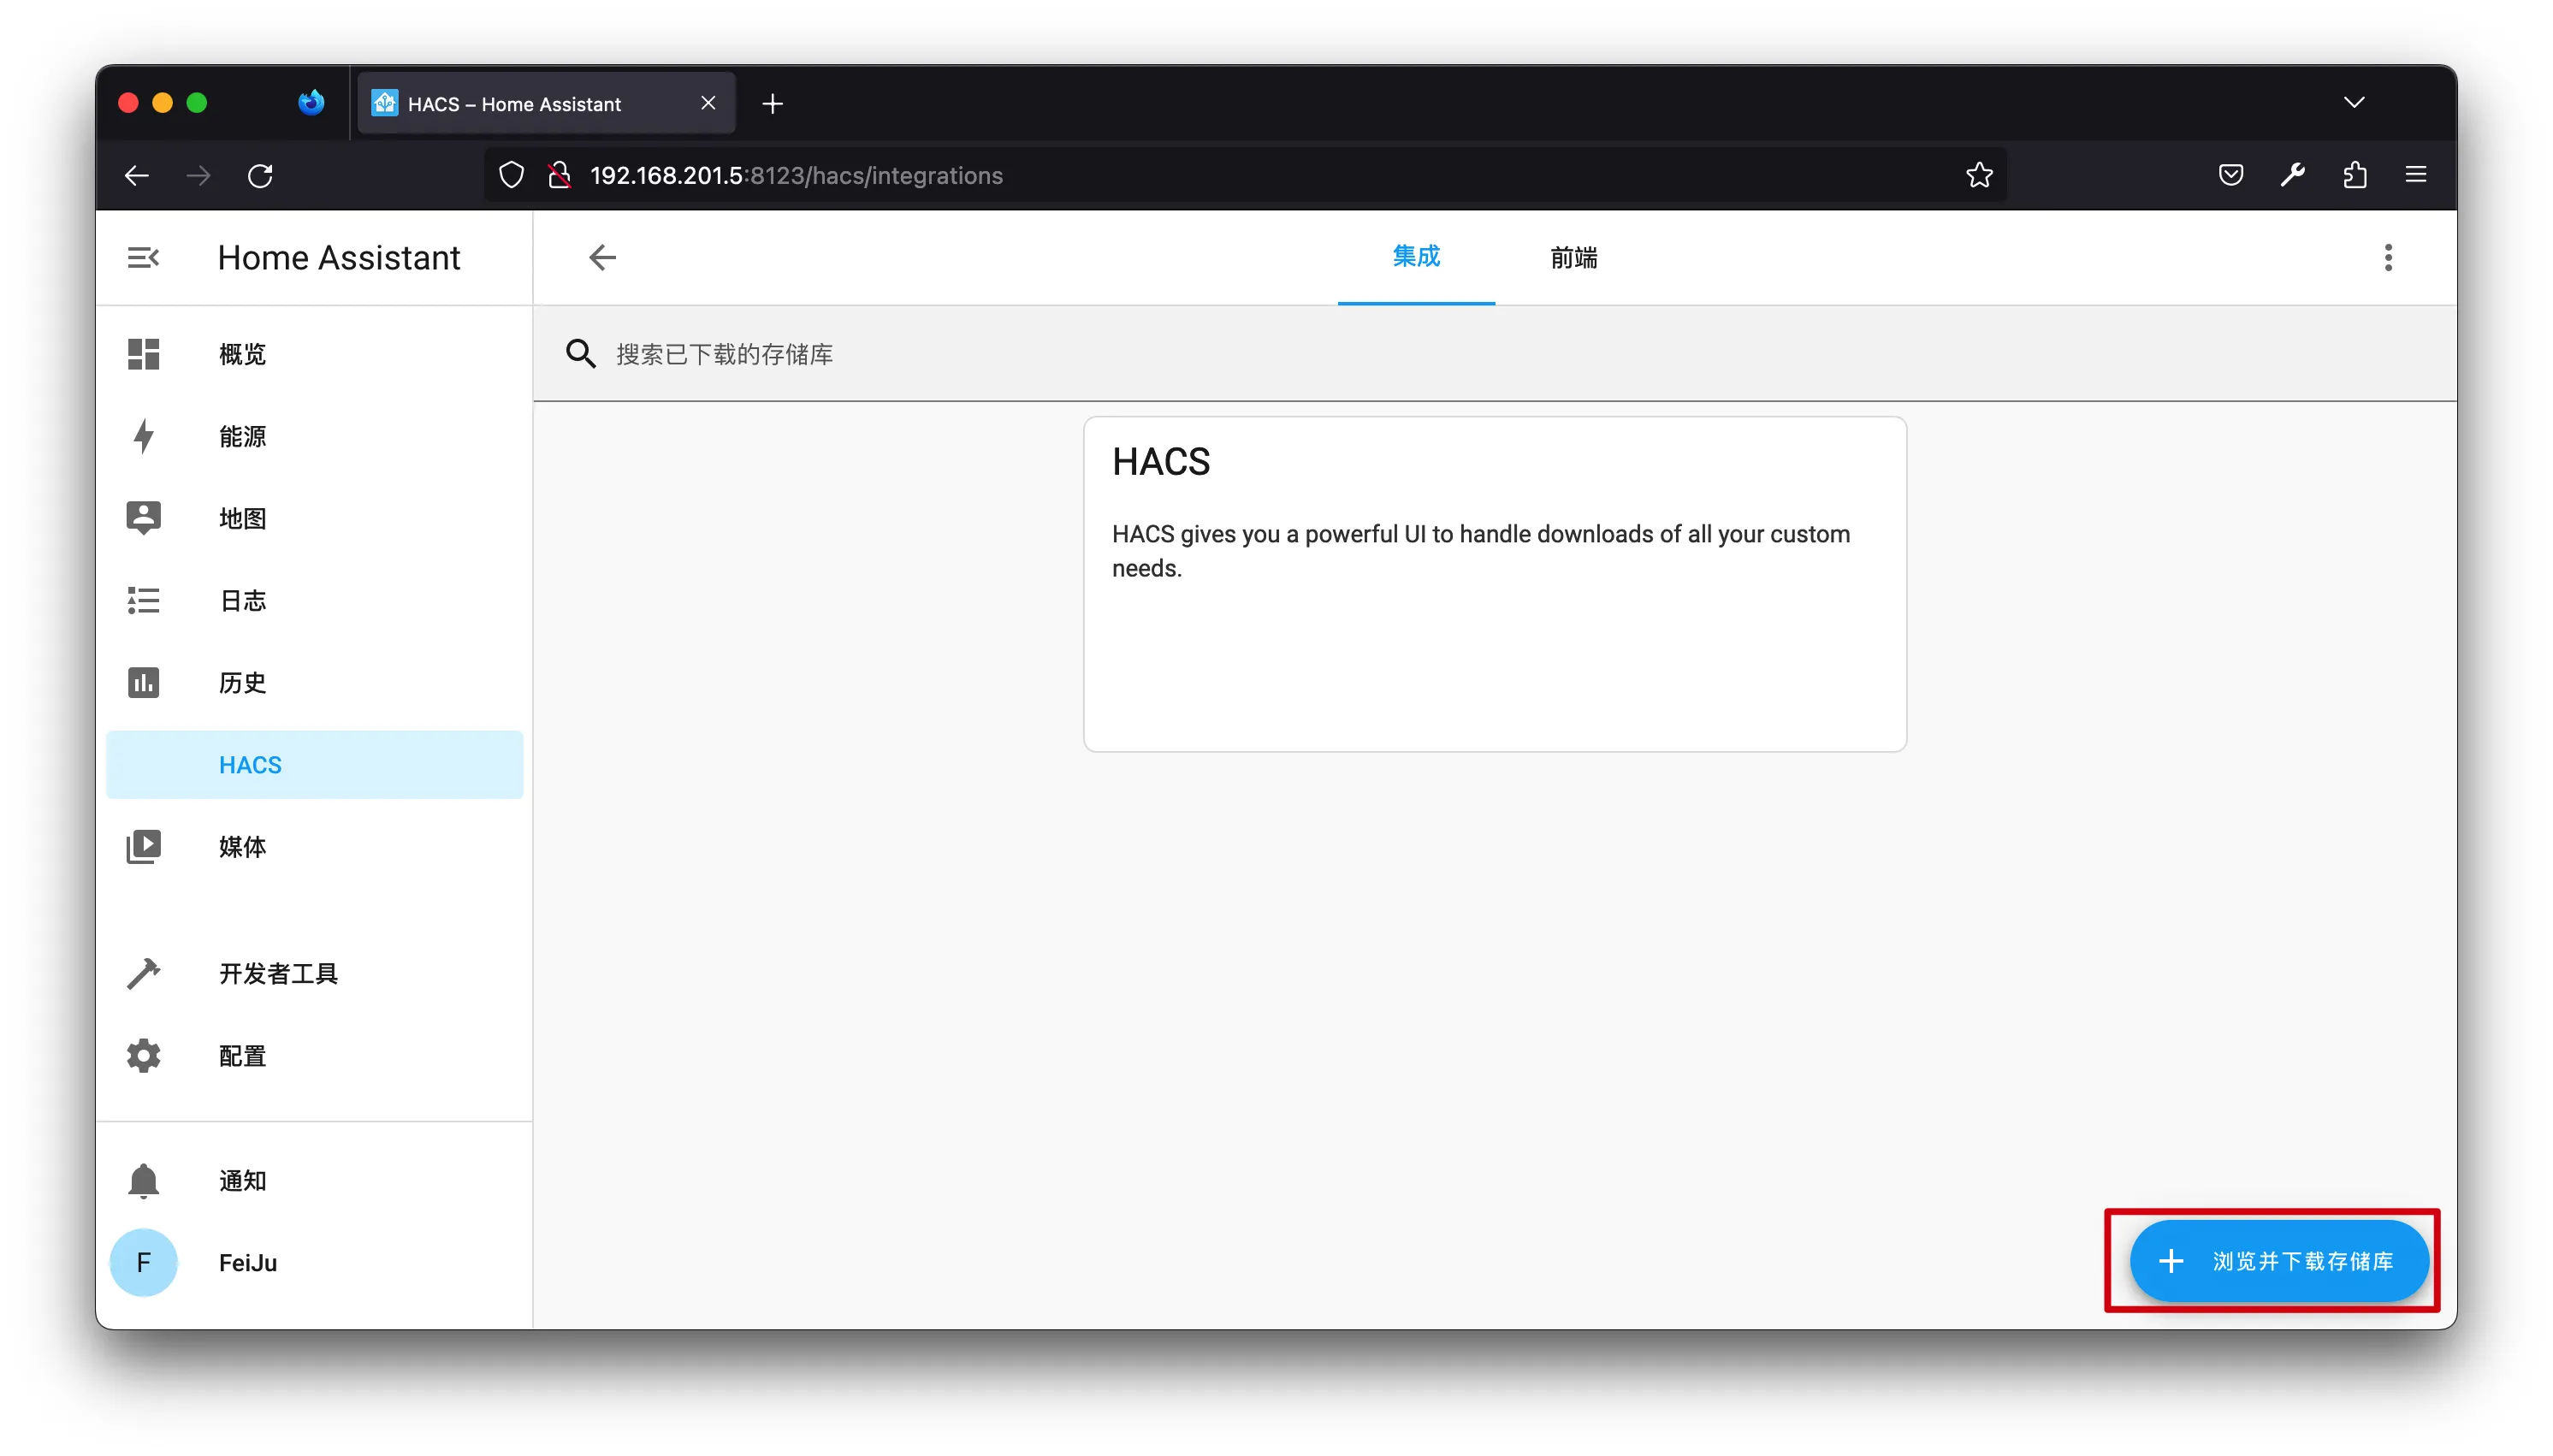Open the 媒体 media player icon
The height and width of the screenshot is (1456, 2553).
[x=143, y=846]
